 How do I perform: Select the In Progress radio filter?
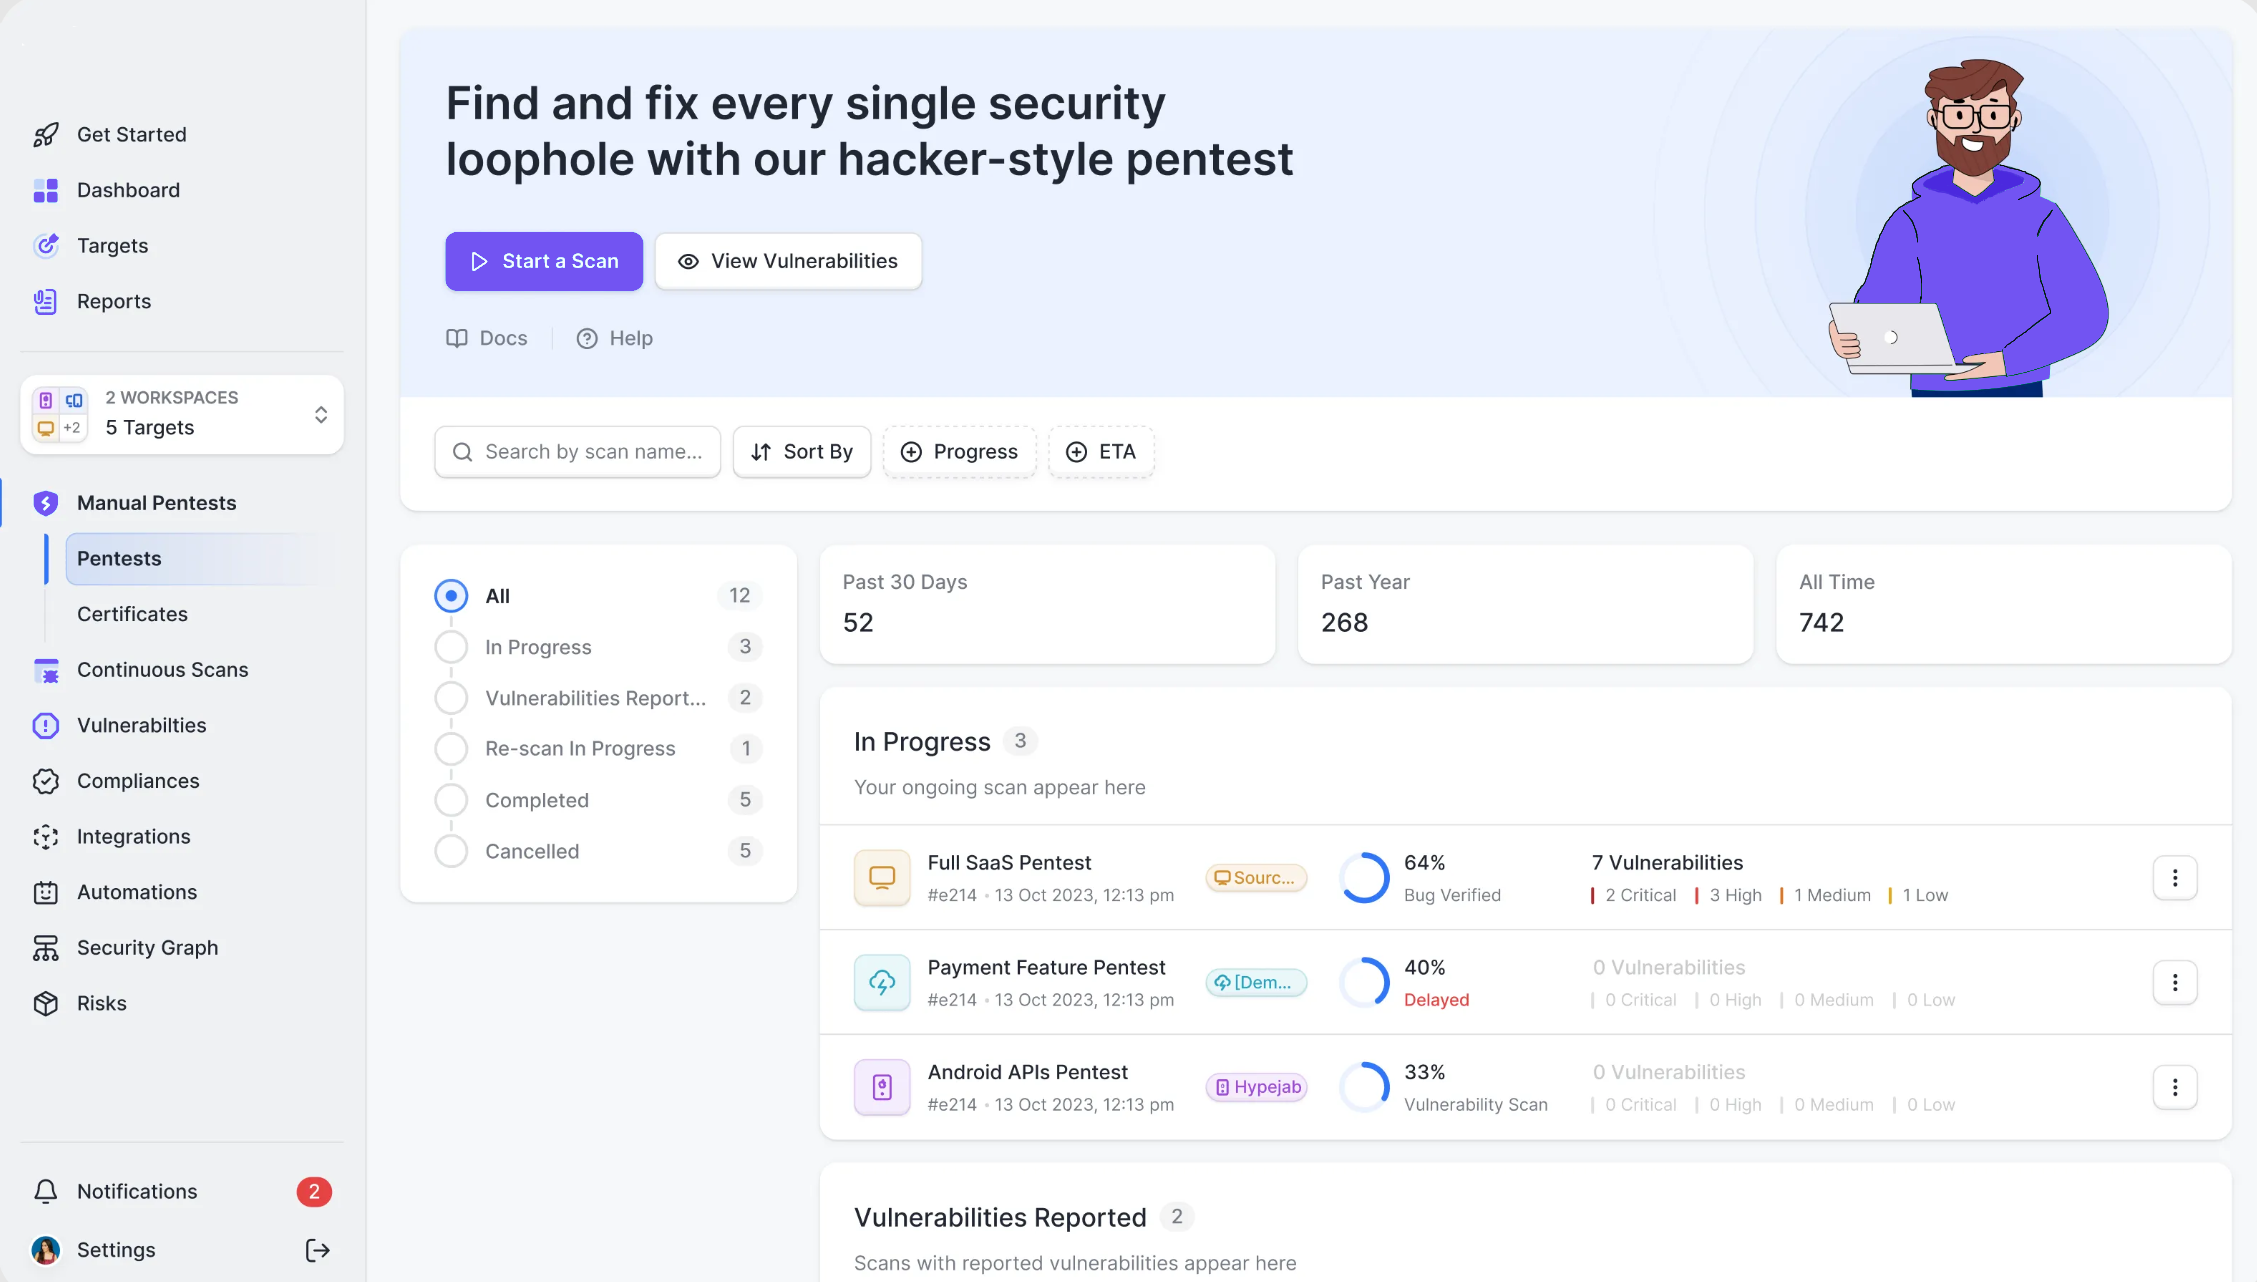[451, 647]
